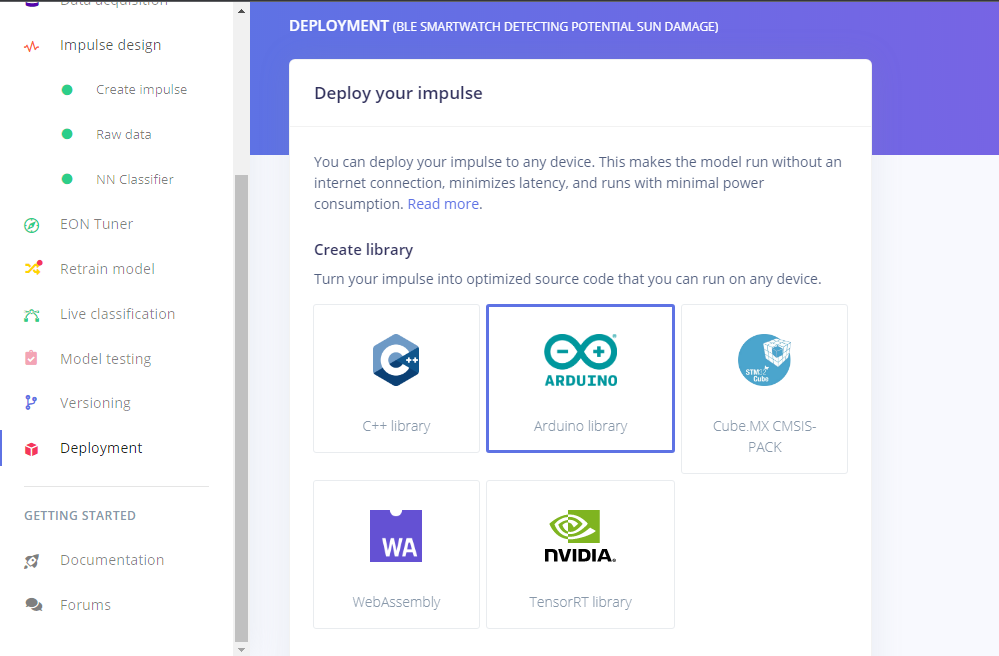Click the Impulse design waveform icon
This screenshot has height=656, width=999.
[x=31, y=46]
